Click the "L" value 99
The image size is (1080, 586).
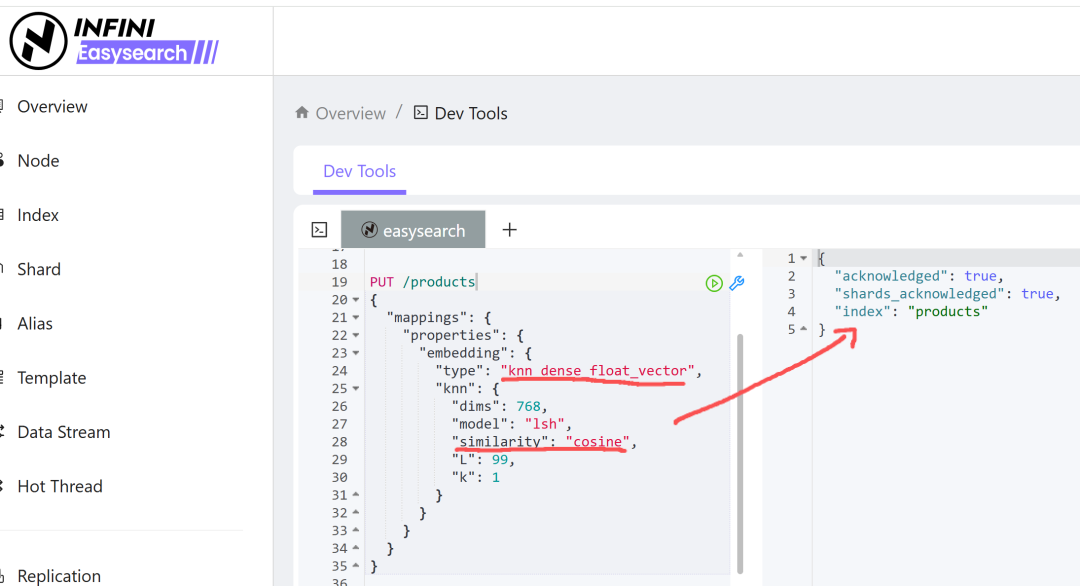[x=500, y=460]
